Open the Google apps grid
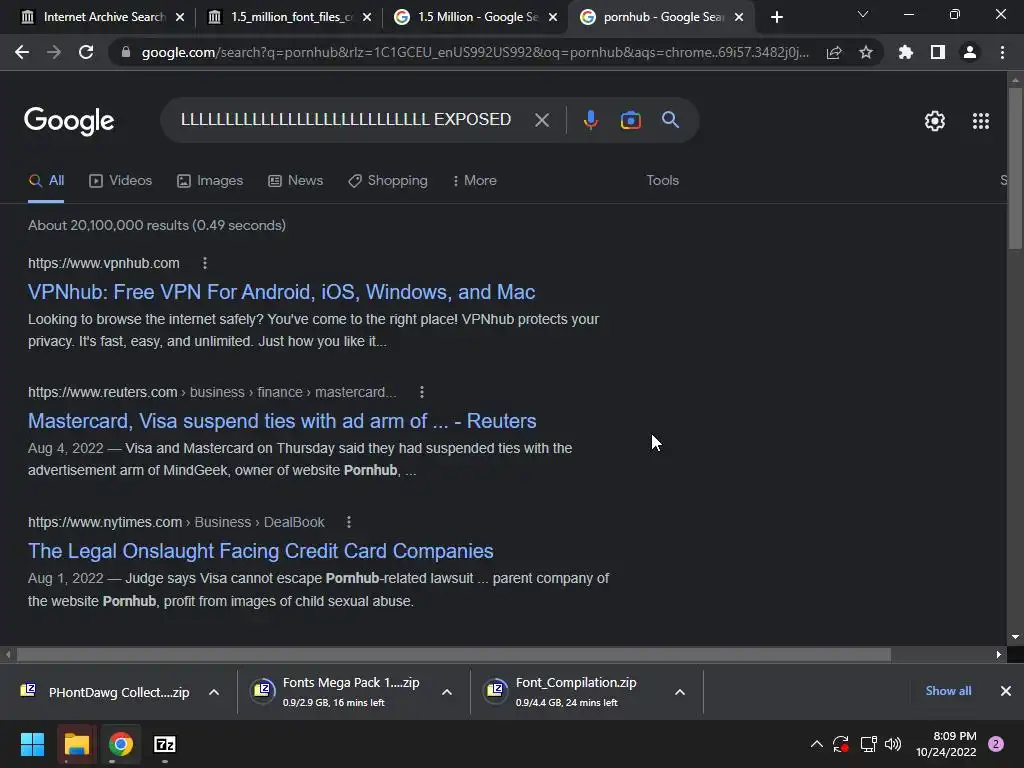Viewport: 1024px width, 768px height. 981,121
